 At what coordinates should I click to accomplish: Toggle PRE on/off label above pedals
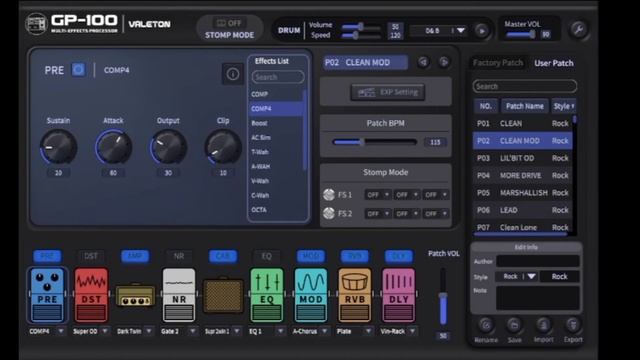tap(47, 256)
